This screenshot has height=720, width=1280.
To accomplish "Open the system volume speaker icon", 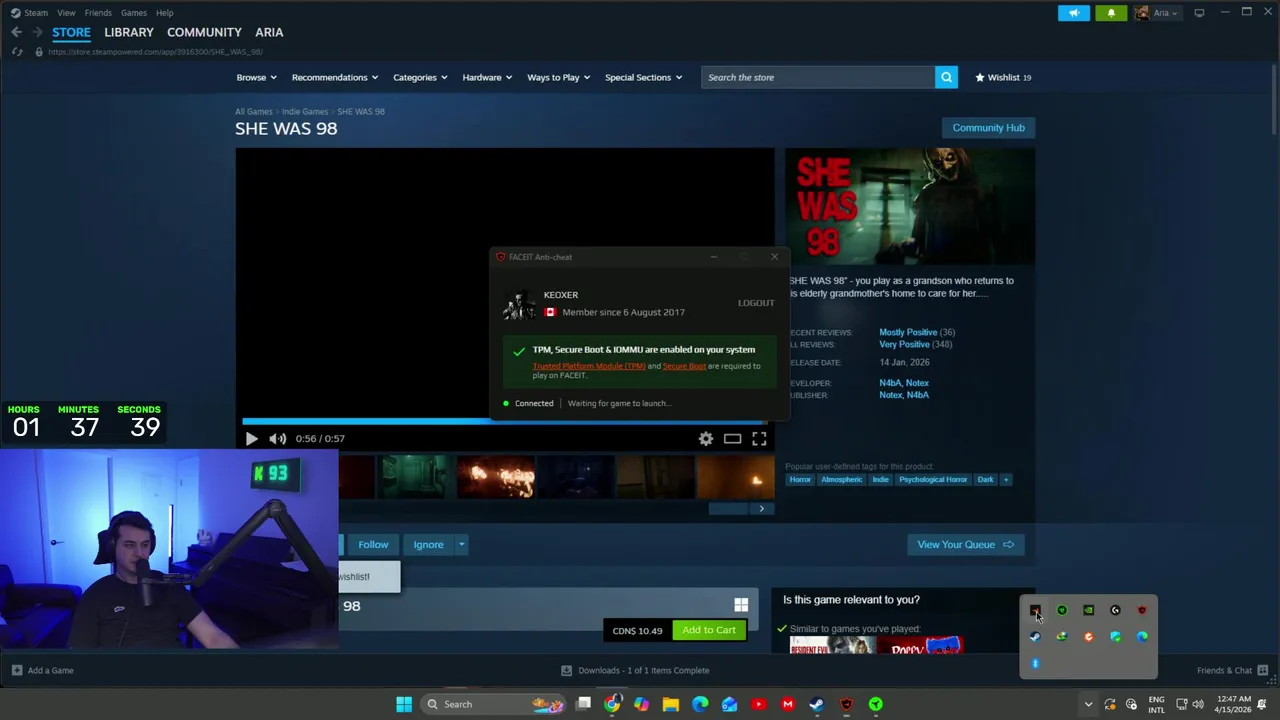I will click(x=1198, y=704).
